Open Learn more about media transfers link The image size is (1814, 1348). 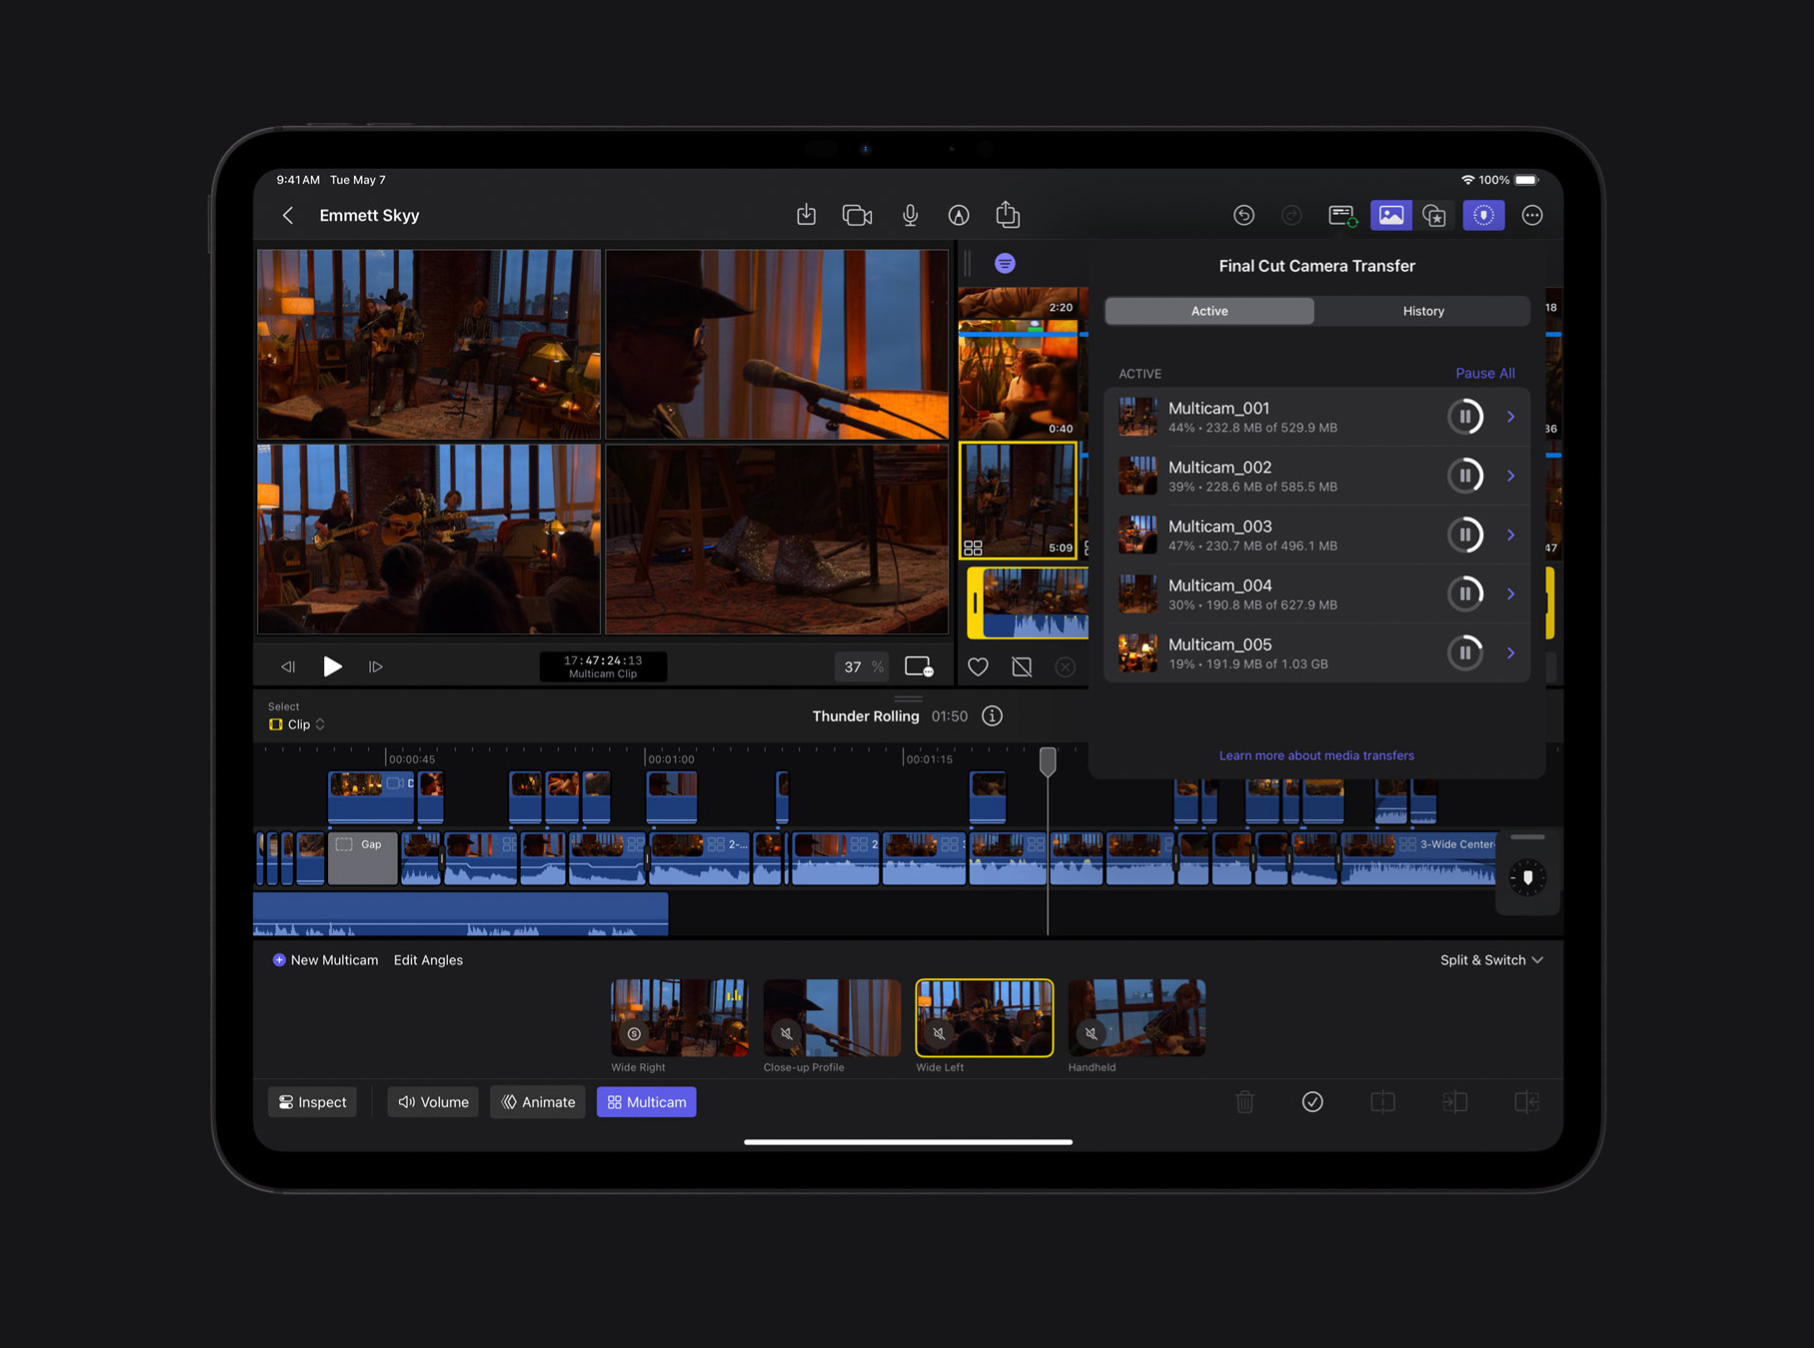[x=1316, y=755]
